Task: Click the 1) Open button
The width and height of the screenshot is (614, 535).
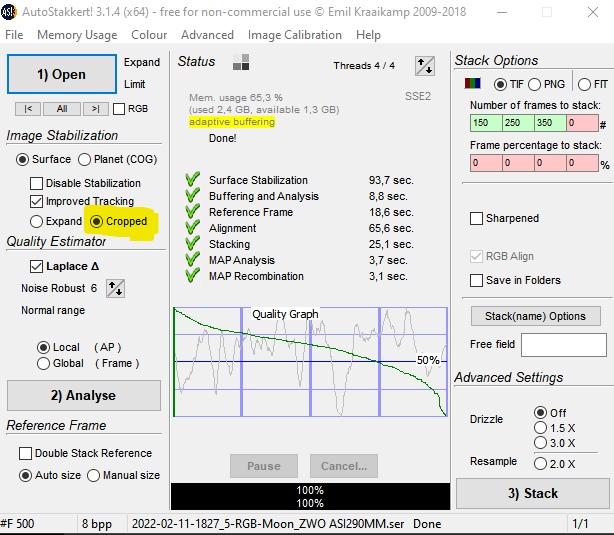Action: 62,74
